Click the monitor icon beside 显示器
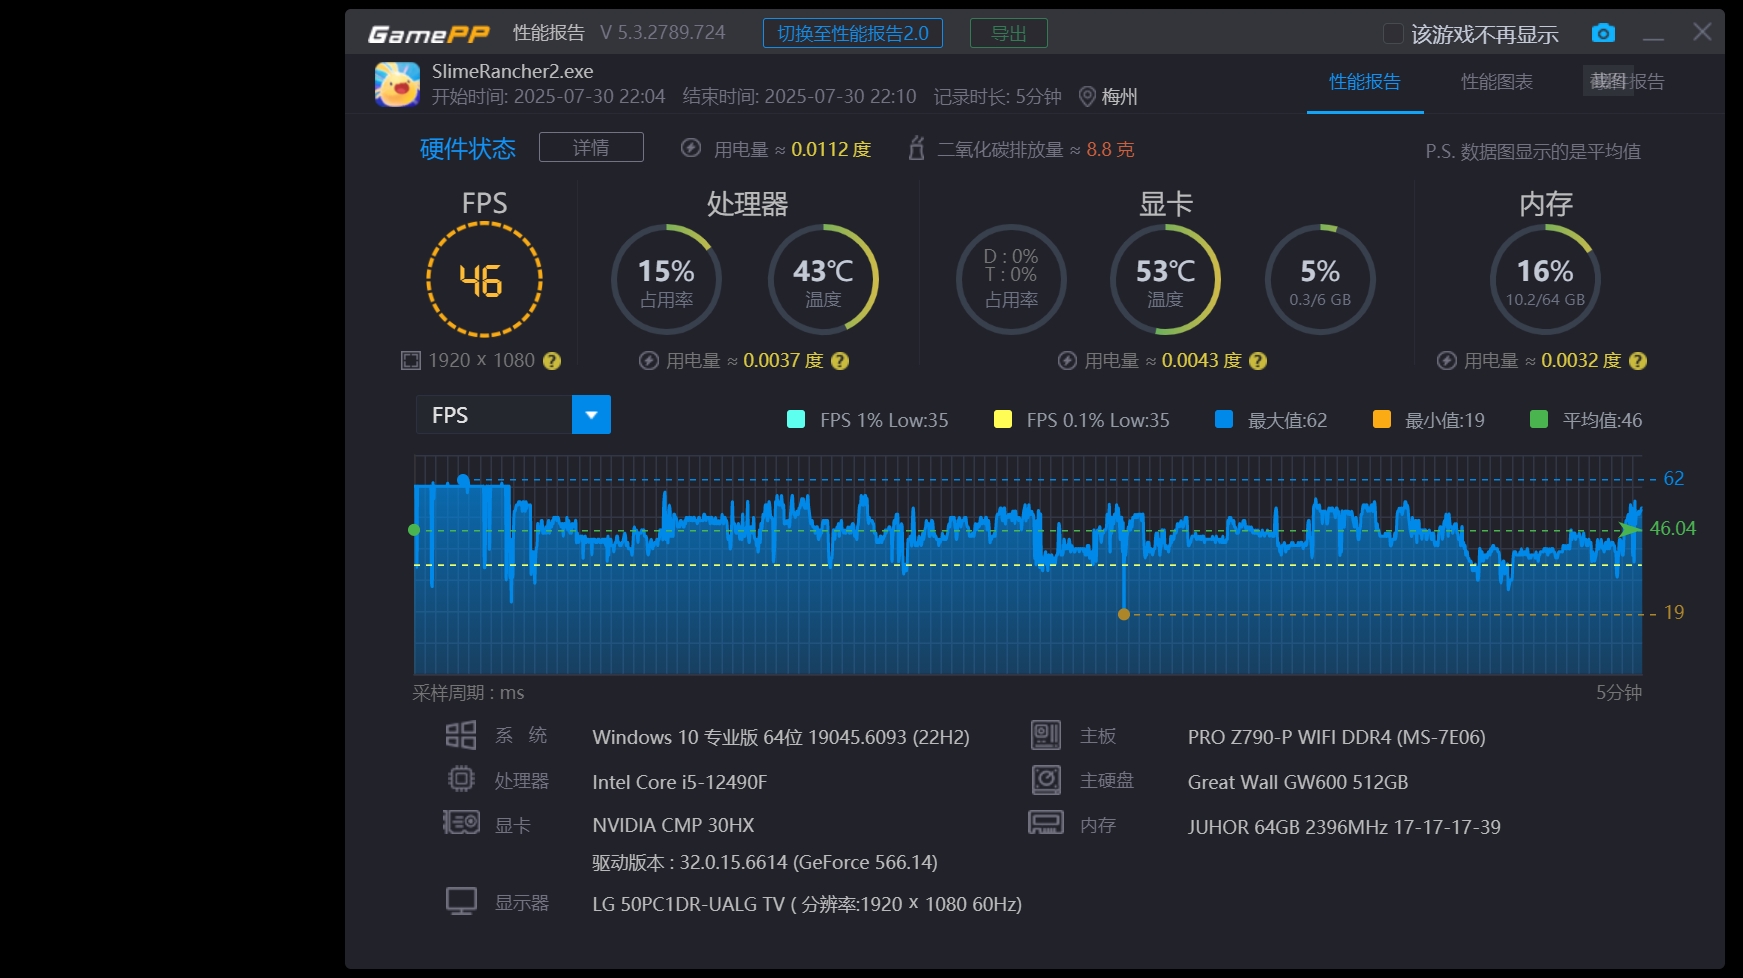 point(461,901)
